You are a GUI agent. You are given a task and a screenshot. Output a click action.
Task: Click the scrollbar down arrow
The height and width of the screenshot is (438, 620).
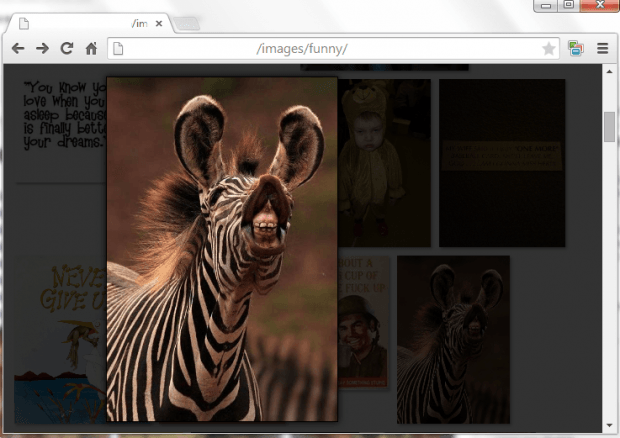[609, 425]
